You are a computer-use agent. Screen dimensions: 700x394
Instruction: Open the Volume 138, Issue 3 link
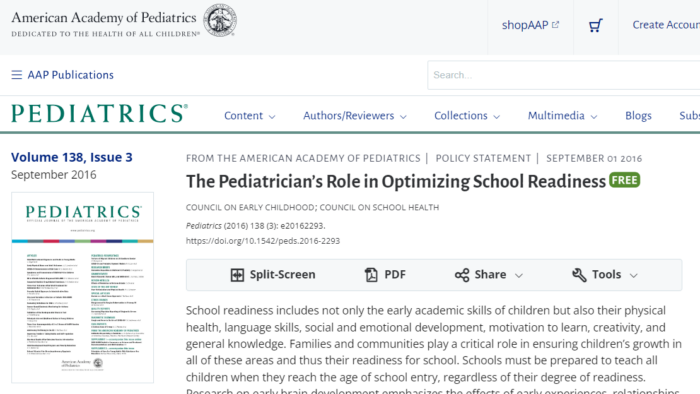tap(72, 157)
